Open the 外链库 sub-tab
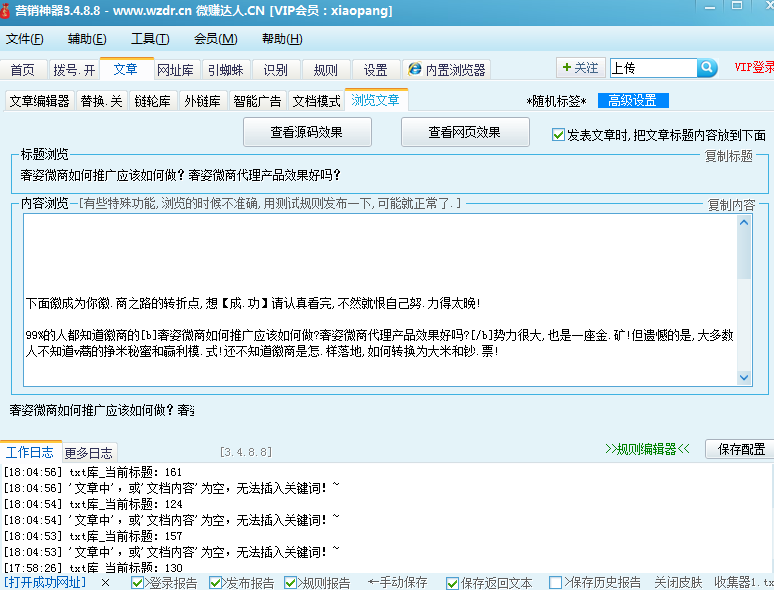The image size is (774, 590). 202,101
